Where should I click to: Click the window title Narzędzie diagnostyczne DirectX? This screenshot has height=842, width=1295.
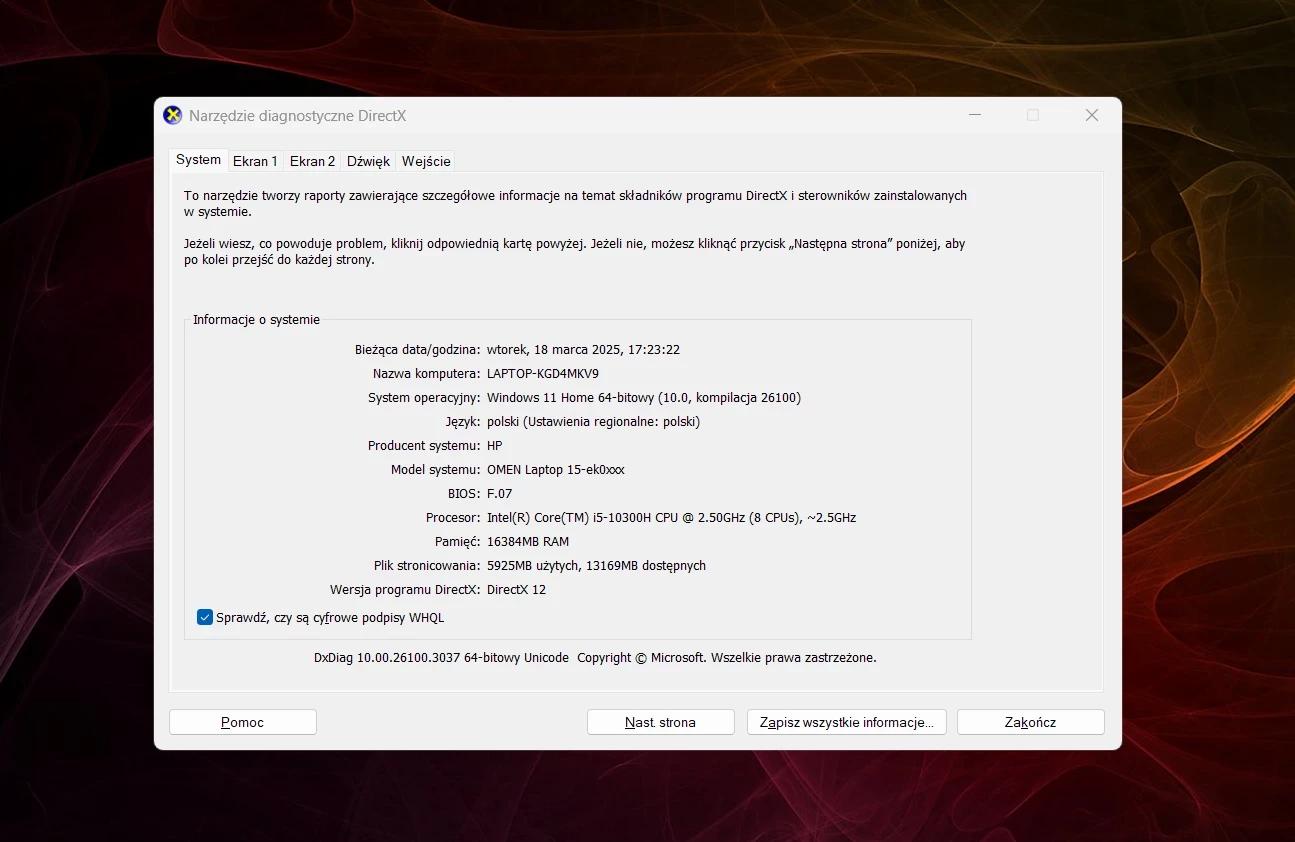[x=298, y=116]
